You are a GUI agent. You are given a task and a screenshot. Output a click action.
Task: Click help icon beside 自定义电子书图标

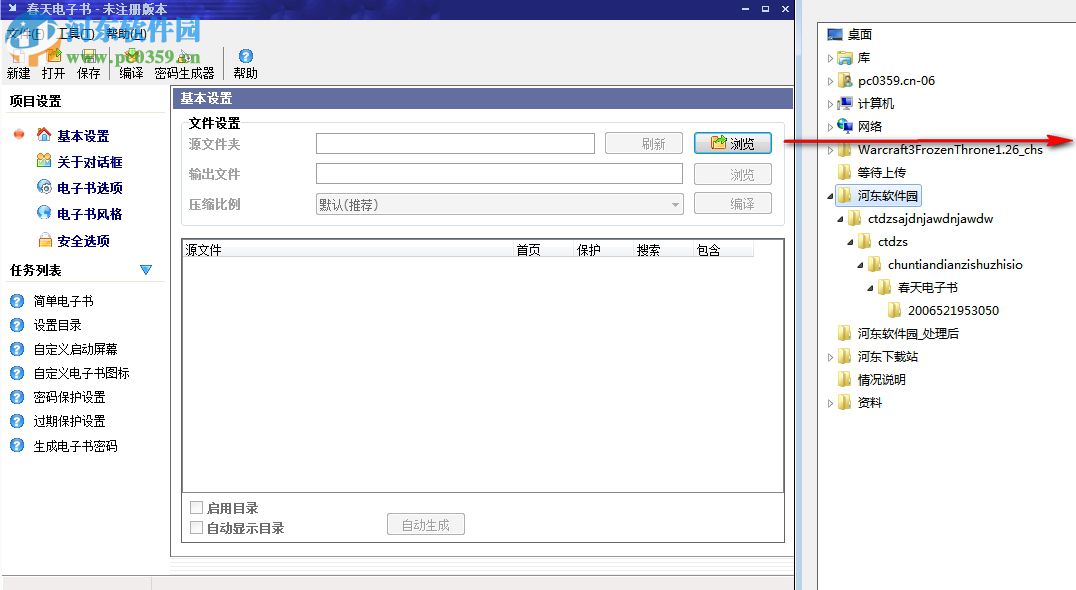(17, 373)
